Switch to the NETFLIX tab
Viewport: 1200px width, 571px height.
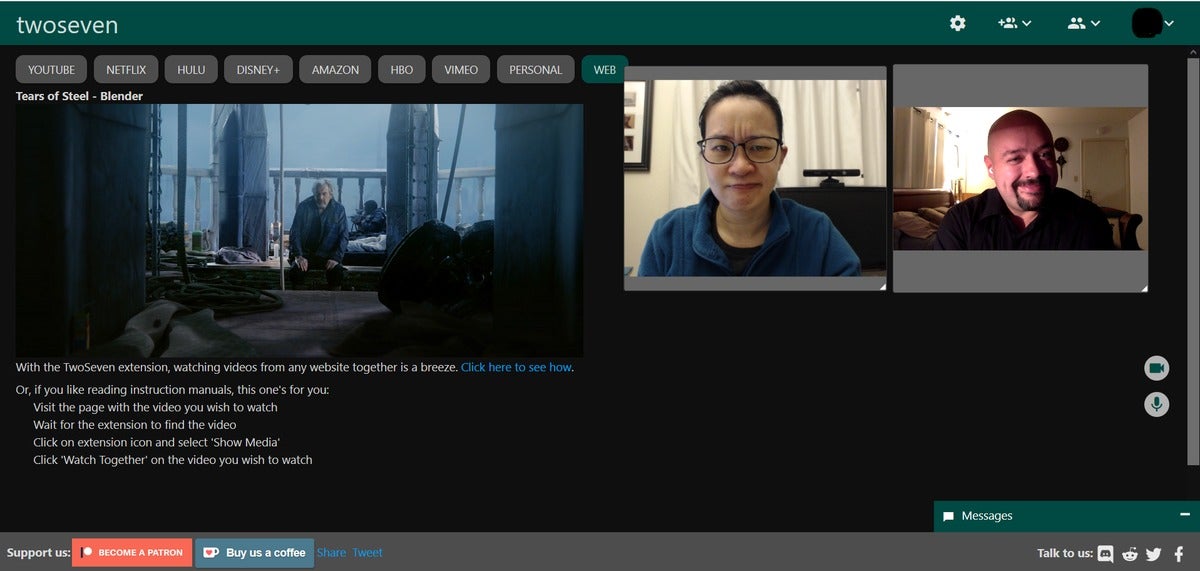pos(126,70)
